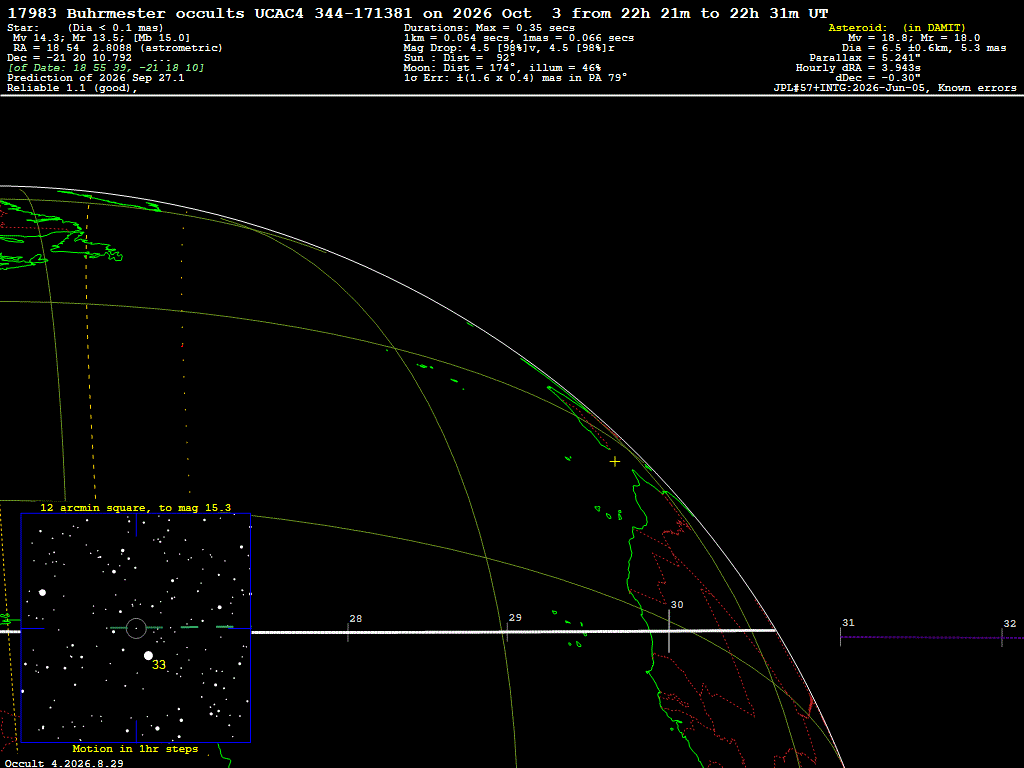Click the Mag Drop information line
This screenshot has height=768, width=1024.
click(509, 48)
